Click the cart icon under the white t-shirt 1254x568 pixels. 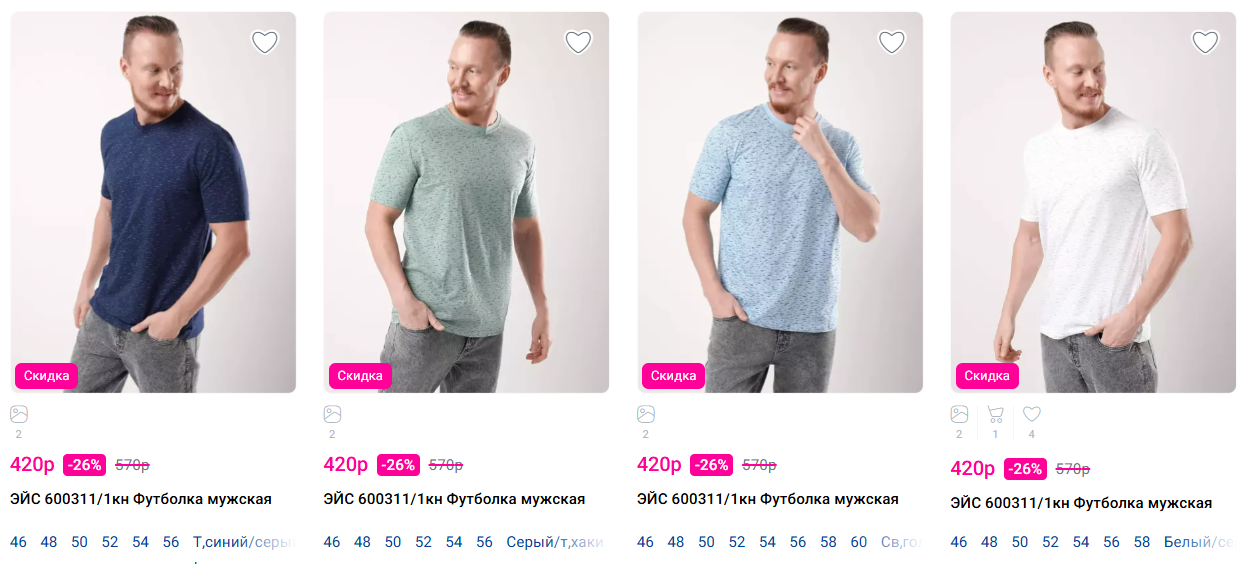pyautogui.click(x=995, y=414)
